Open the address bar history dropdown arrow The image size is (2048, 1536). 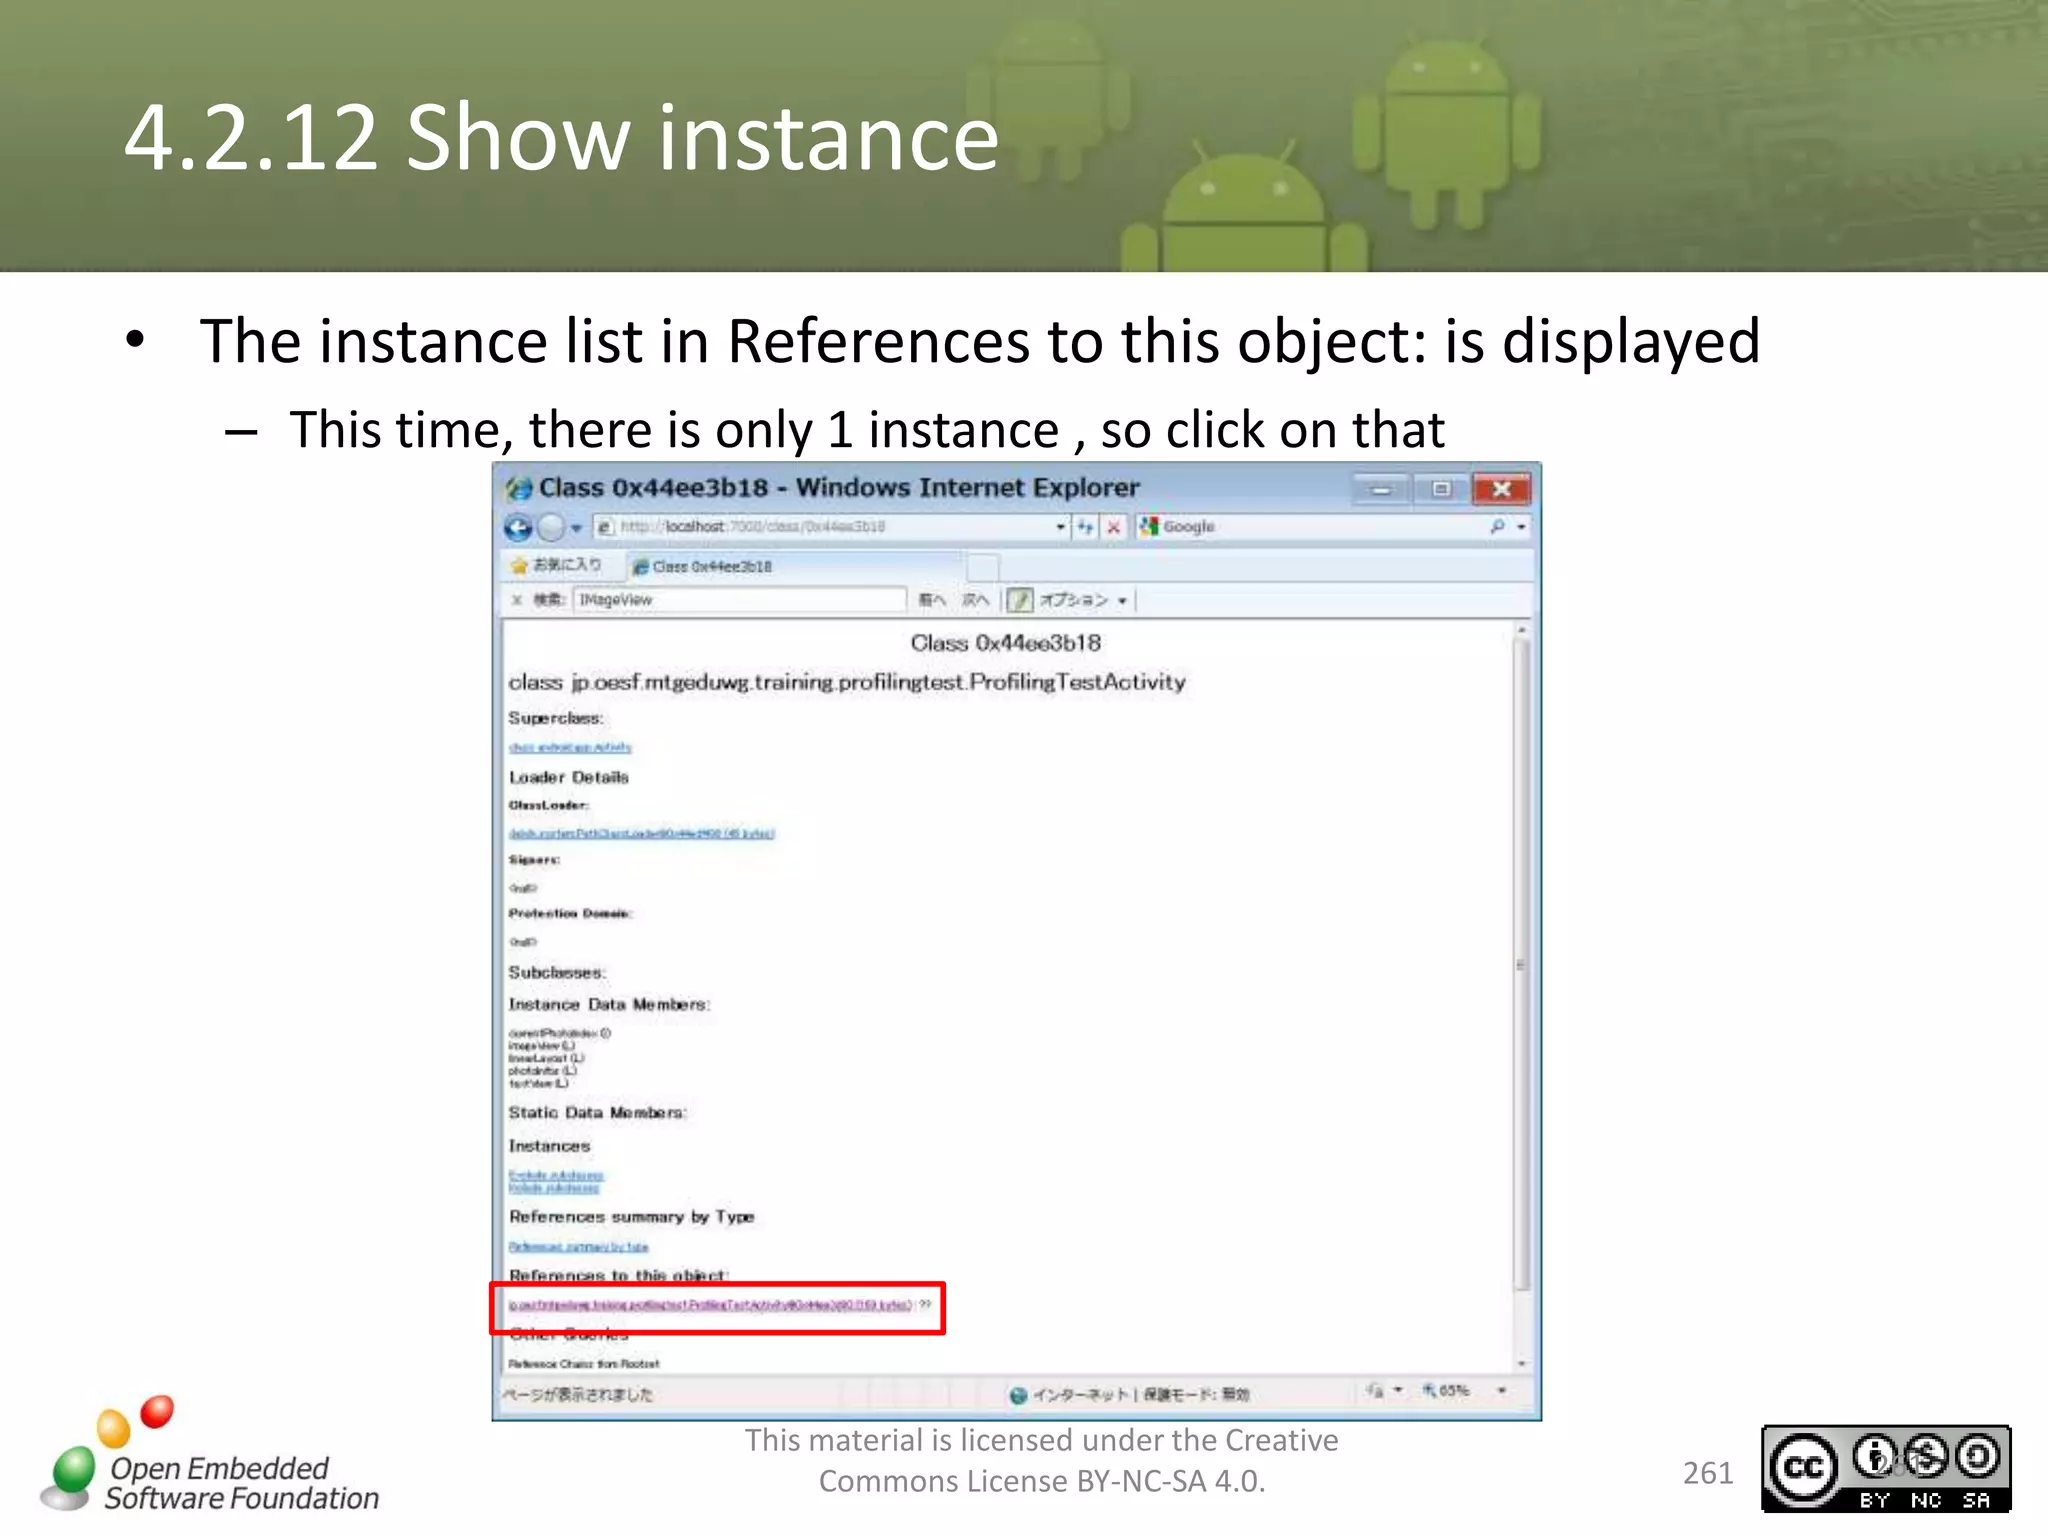[1060, 526]
